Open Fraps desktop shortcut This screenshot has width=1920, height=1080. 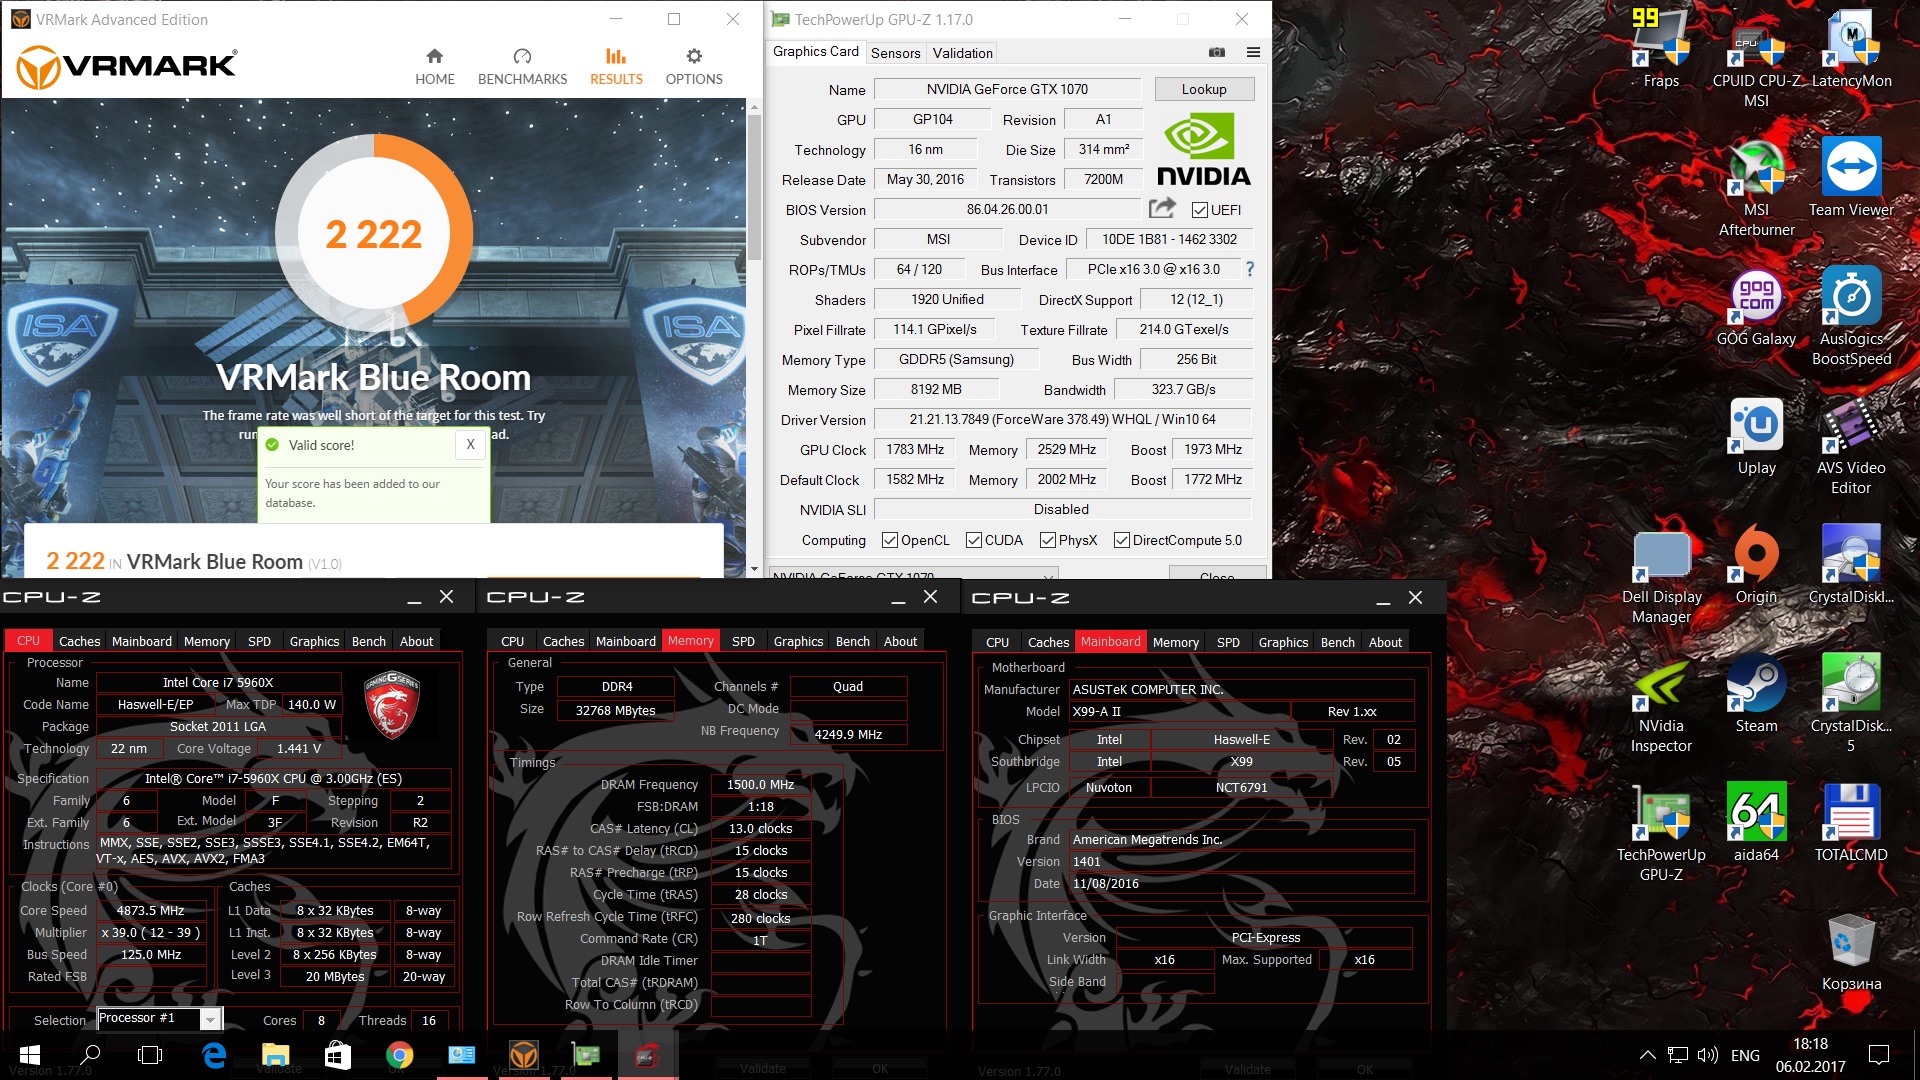pos(1661,50)
